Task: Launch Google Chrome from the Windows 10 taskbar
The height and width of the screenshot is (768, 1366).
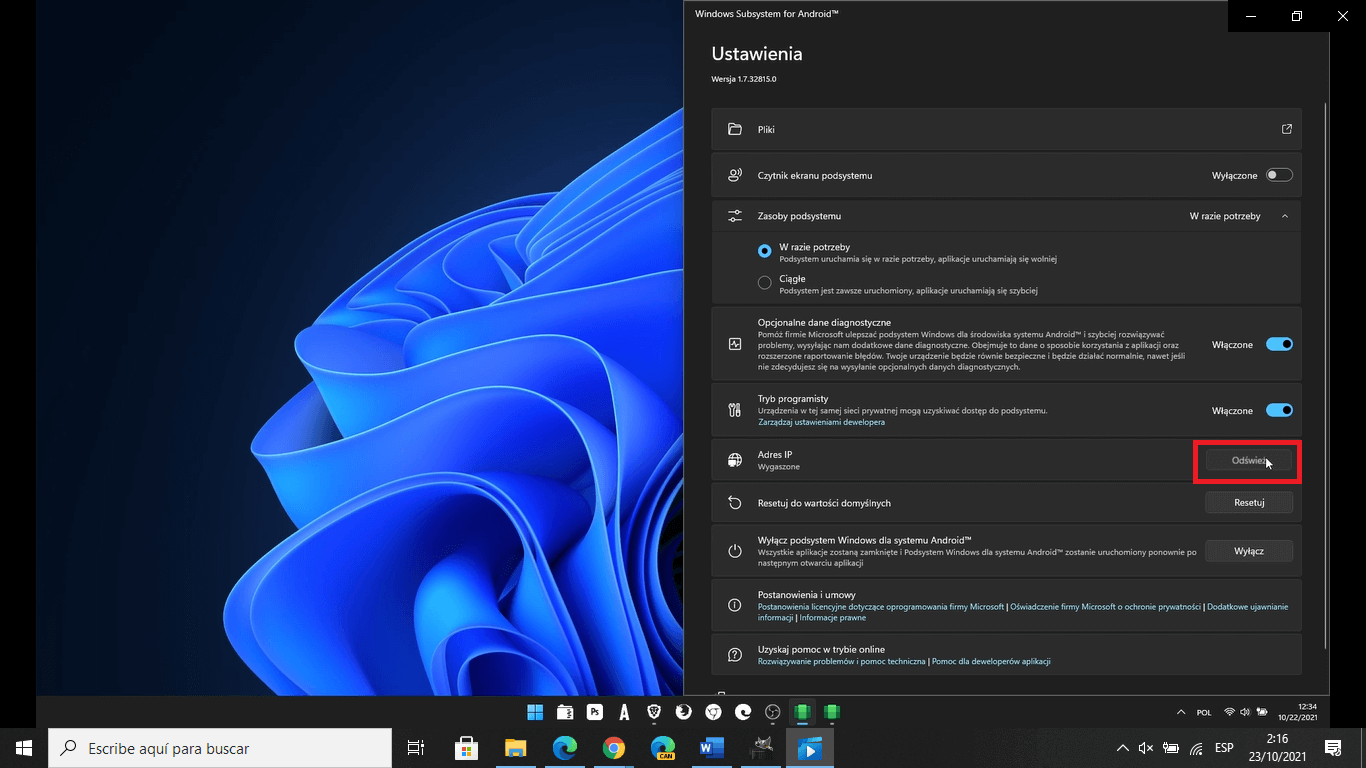Action: (614, 748)
